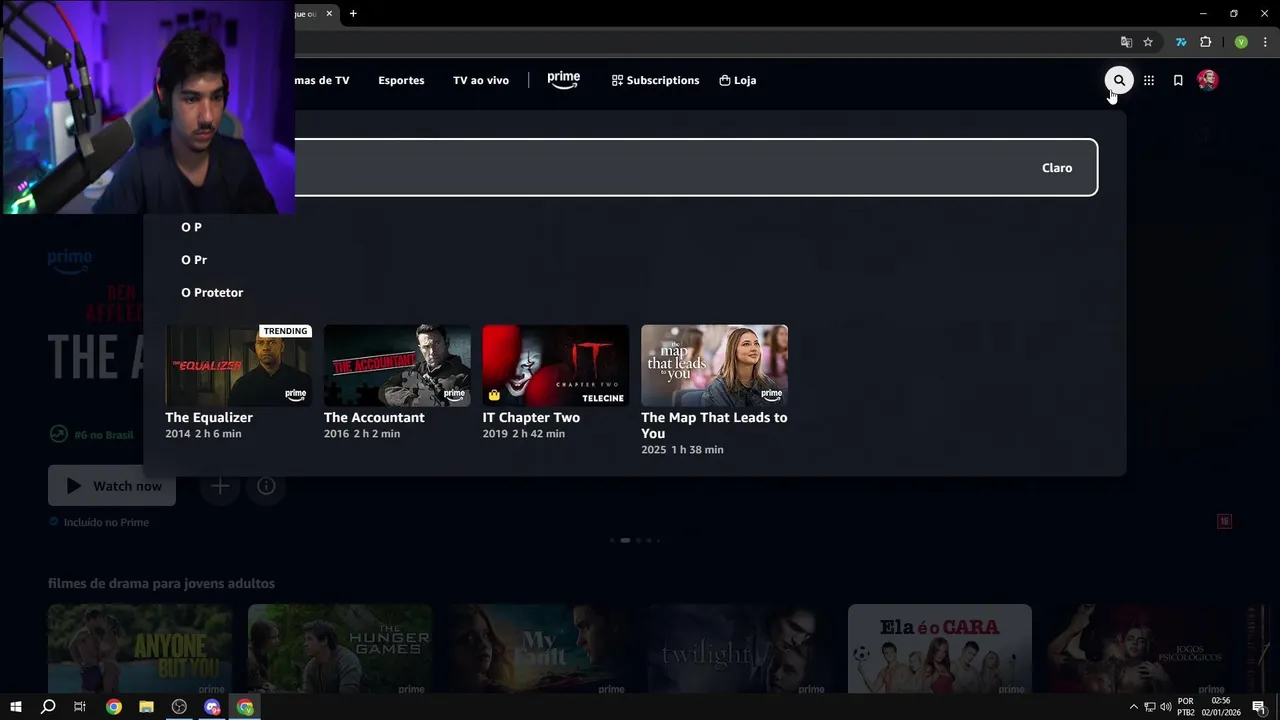The image size is (1280, 720).
Task: Click the Watch now button
Action: click(x=112, y=486)
